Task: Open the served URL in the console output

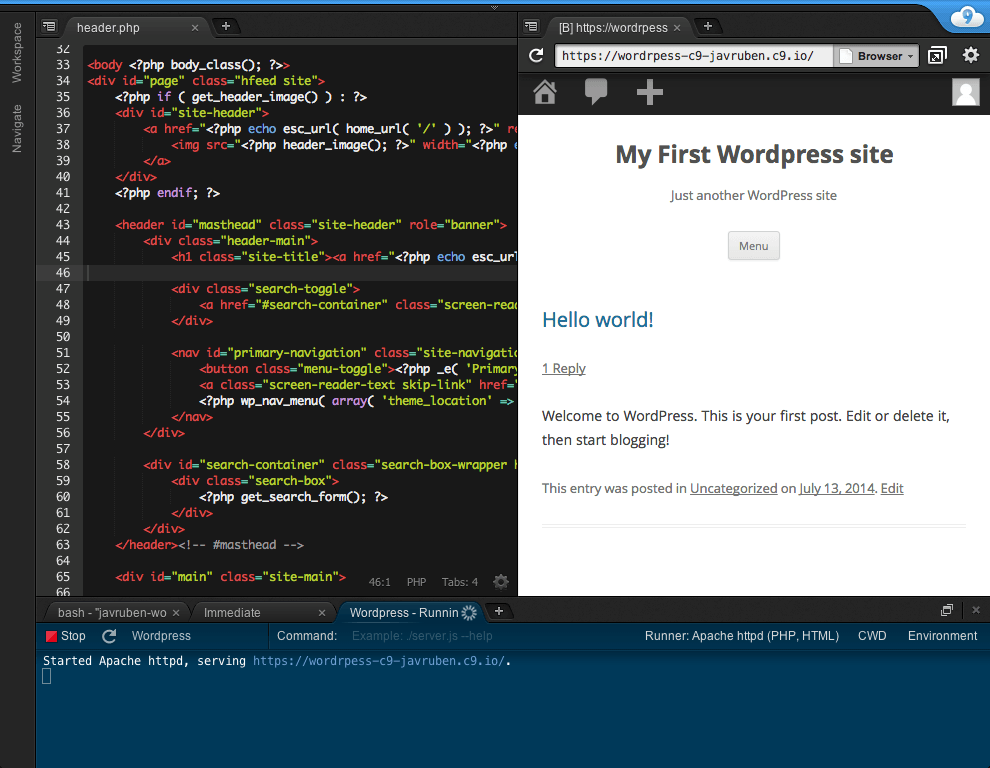Action: click(379, 661)
